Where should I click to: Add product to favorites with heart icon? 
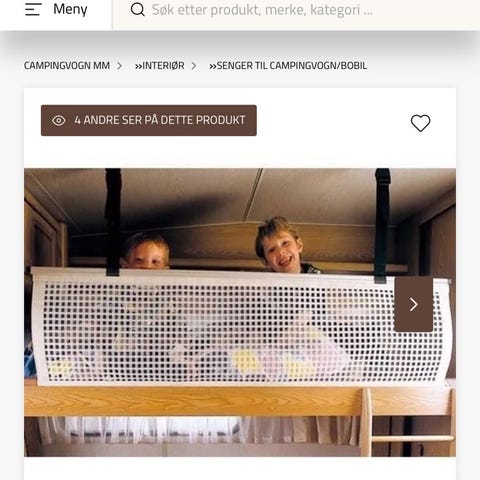(420, 123)
